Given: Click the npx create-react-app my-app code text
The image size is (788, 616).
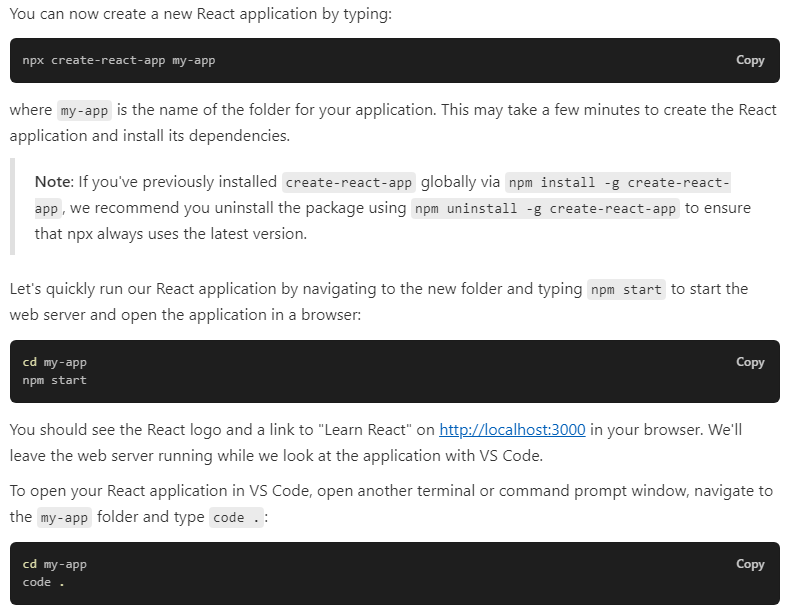Looking at the screenshot, I should point(119,60).
